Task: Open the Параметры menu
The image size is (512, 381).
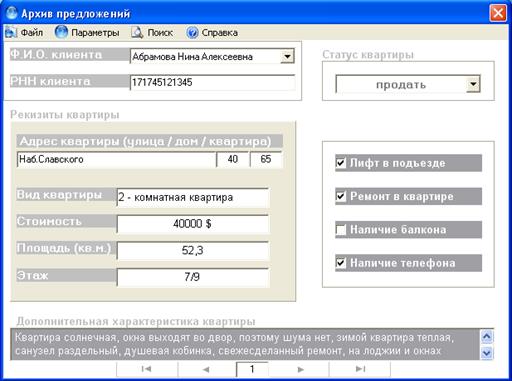Action: pyautogui.click(x=95, y=33)
